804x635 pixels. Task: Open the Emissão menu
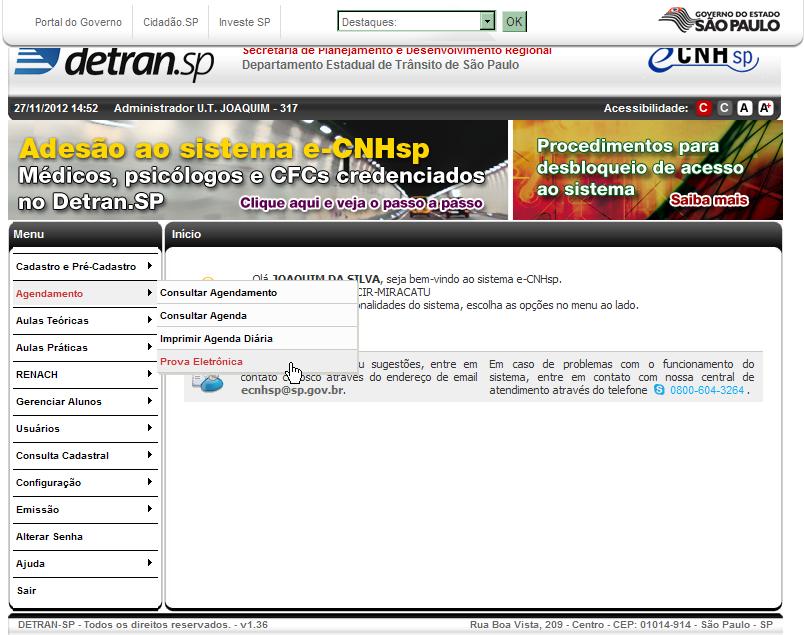(x=85, y=509)
